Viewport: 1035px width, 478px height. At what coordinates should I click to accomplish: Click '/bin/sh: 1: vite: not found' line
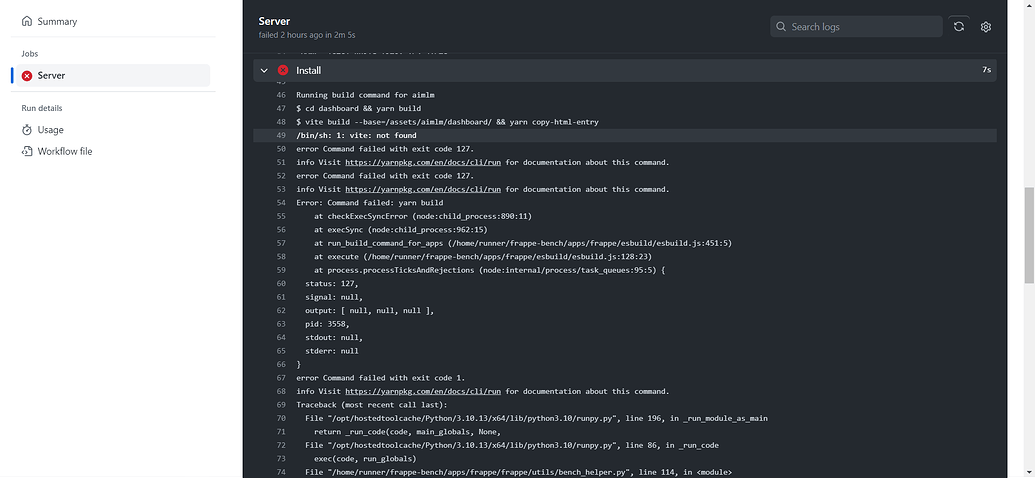click(356, 135)
